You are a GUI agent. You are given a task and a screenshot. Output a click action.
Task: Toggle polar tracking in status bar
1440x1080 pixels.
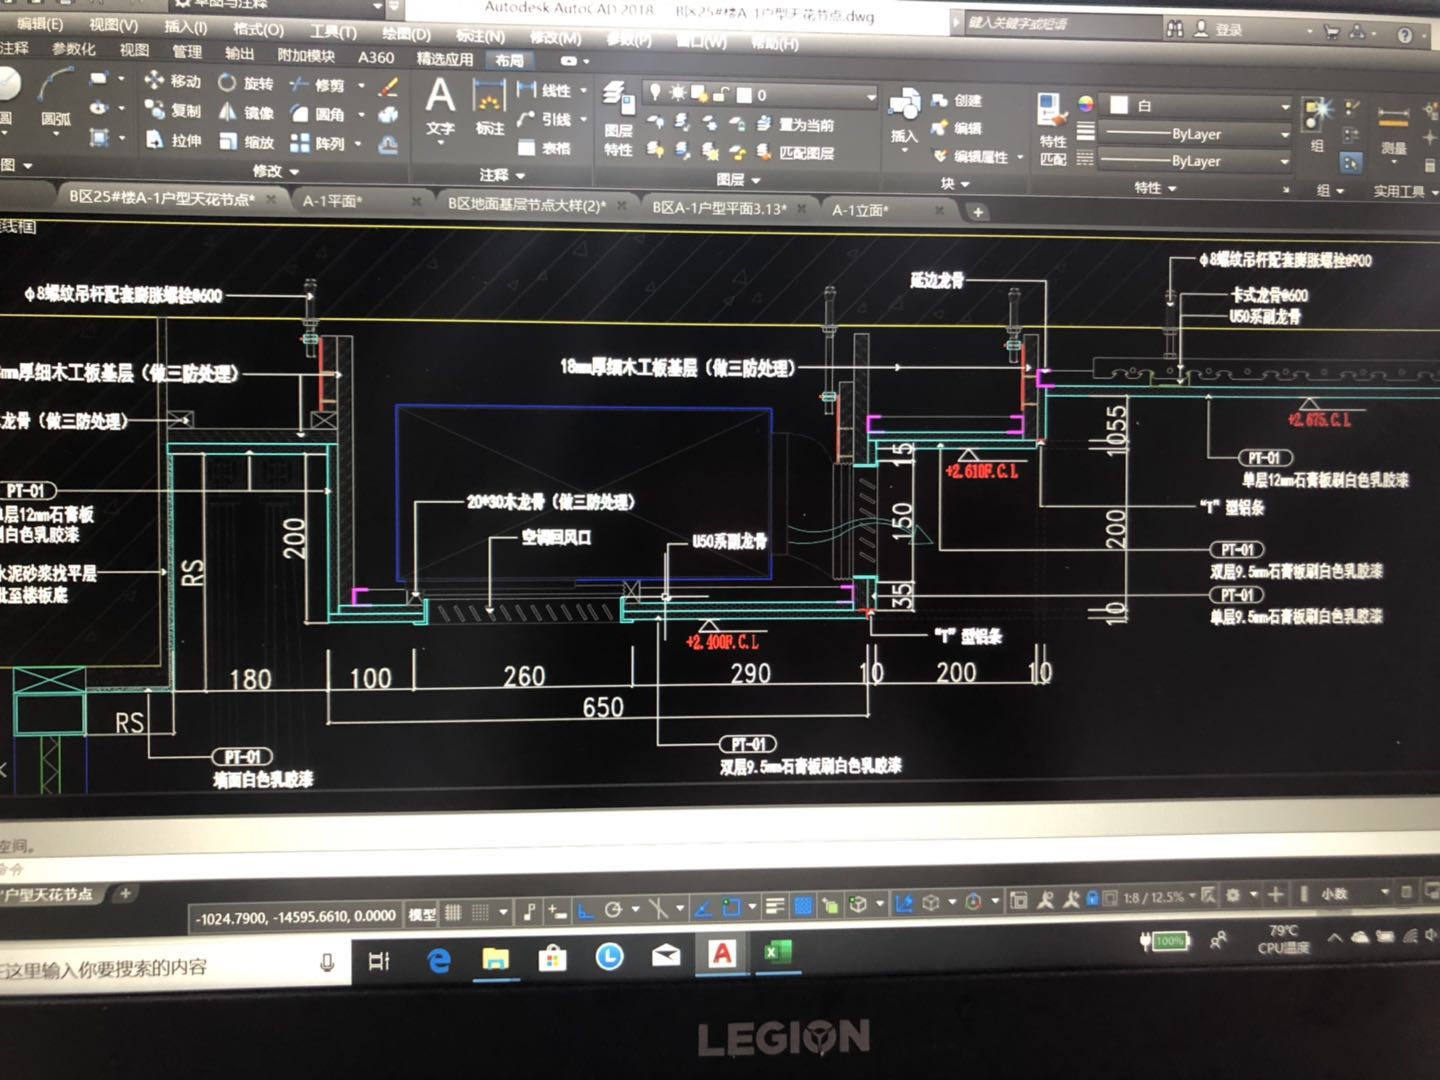(613, 909)
